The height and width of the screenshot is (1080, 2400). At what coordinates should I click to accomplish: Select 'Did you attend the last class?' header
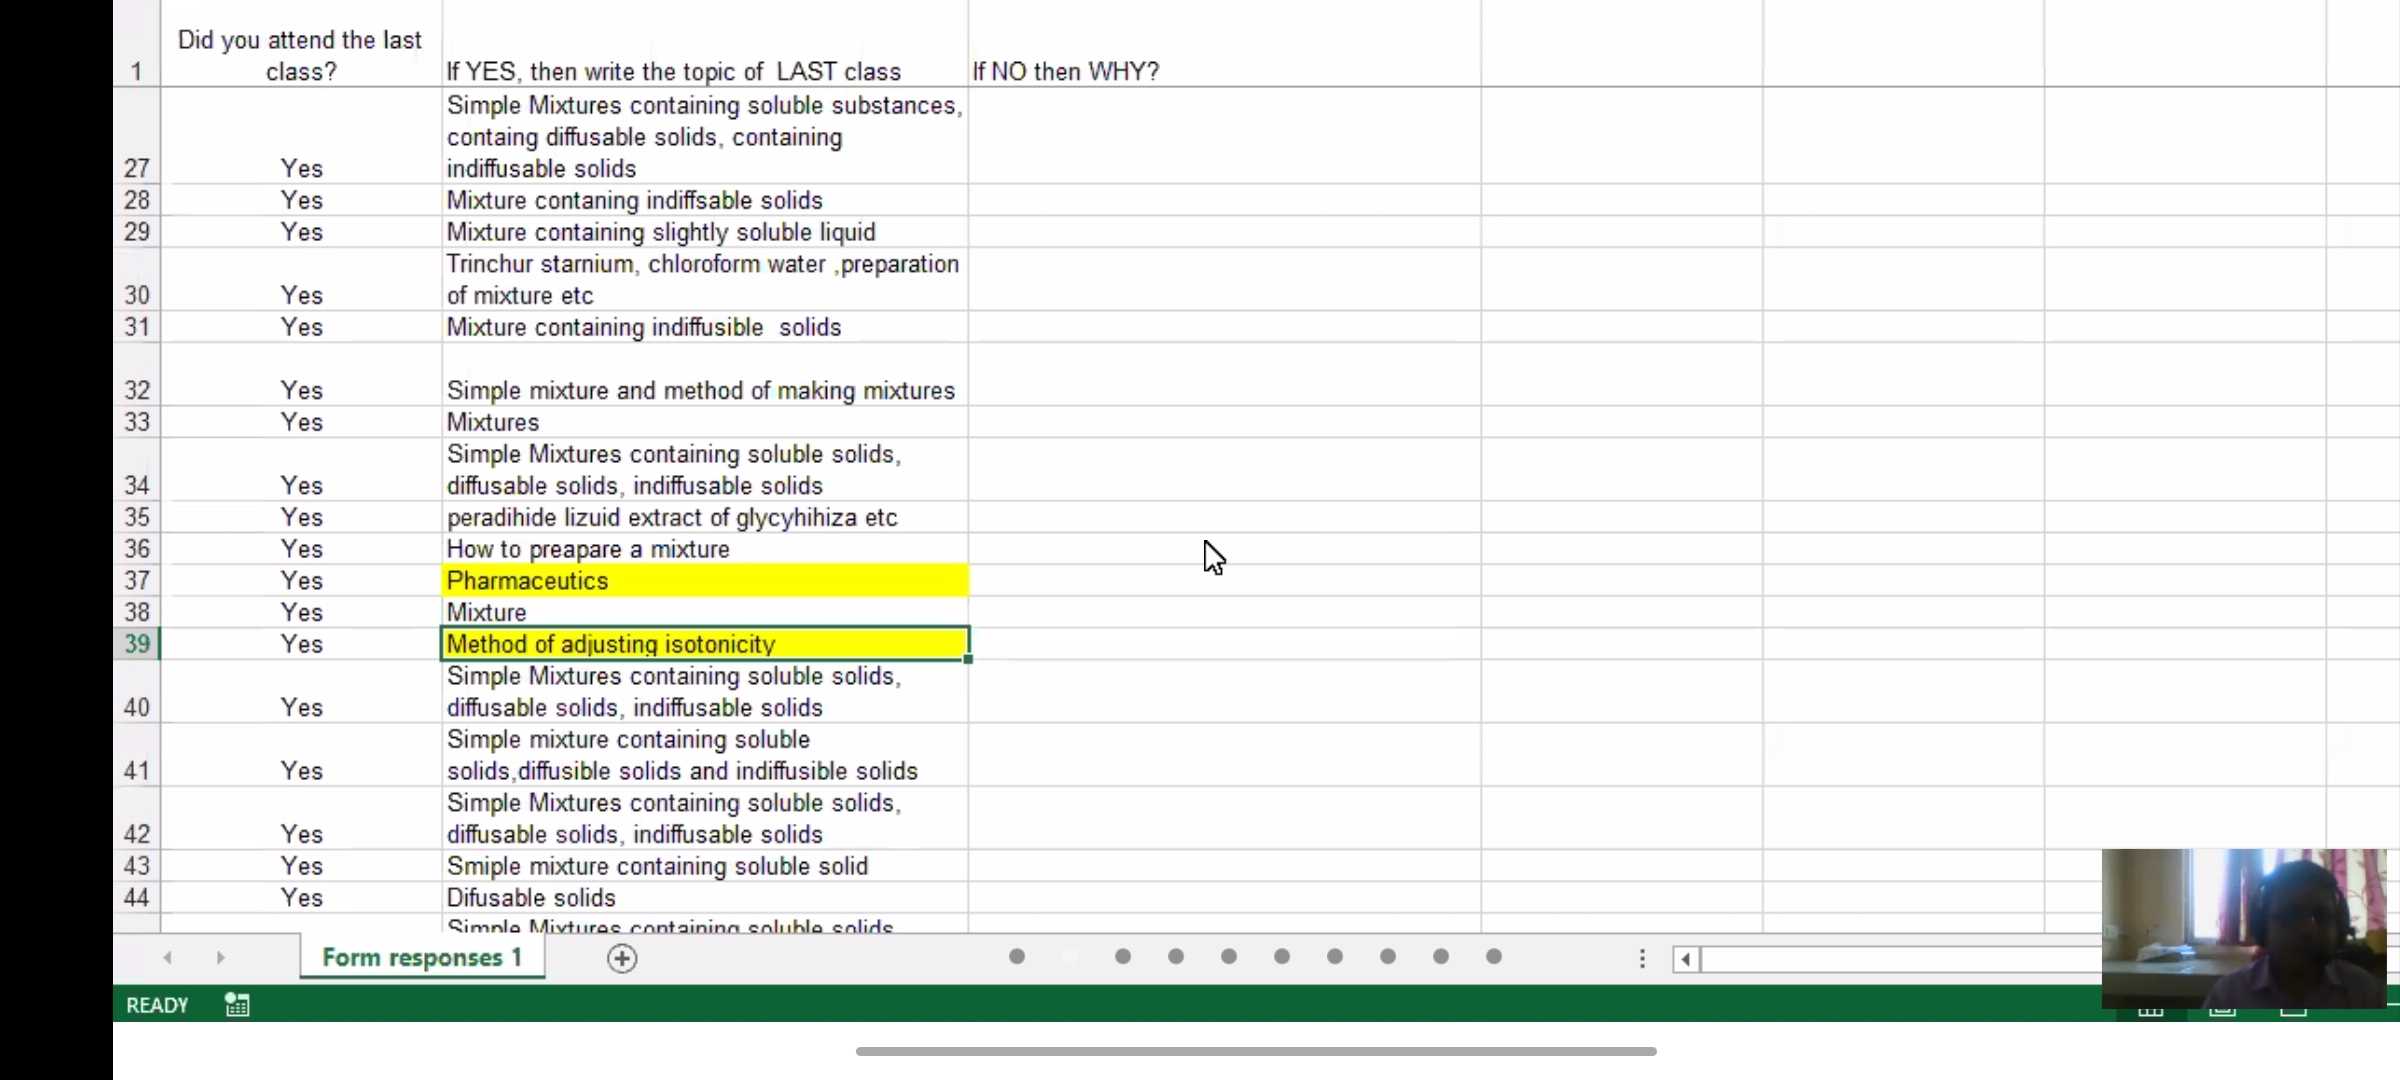[300, 56]
